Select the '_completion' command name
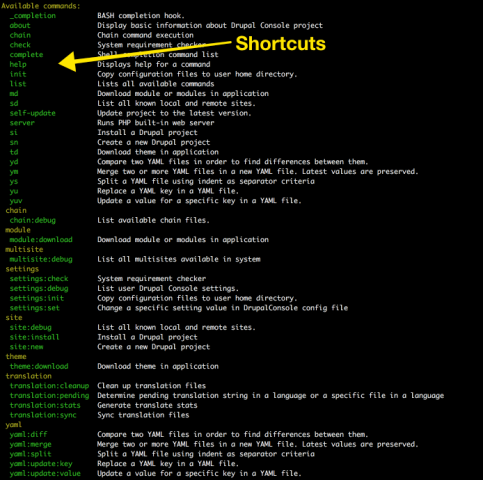Image resolution: width=483 pixels, height=480 pixels. coord(33,16)
